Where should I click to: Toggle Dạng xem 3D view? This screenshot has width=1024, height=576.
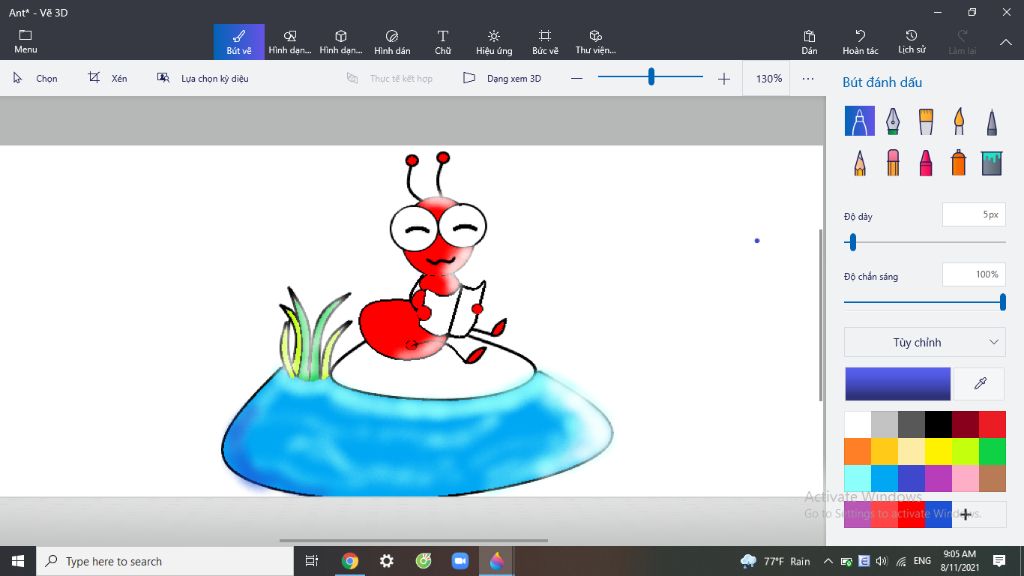pyautogui.click(x=502, y=78)
